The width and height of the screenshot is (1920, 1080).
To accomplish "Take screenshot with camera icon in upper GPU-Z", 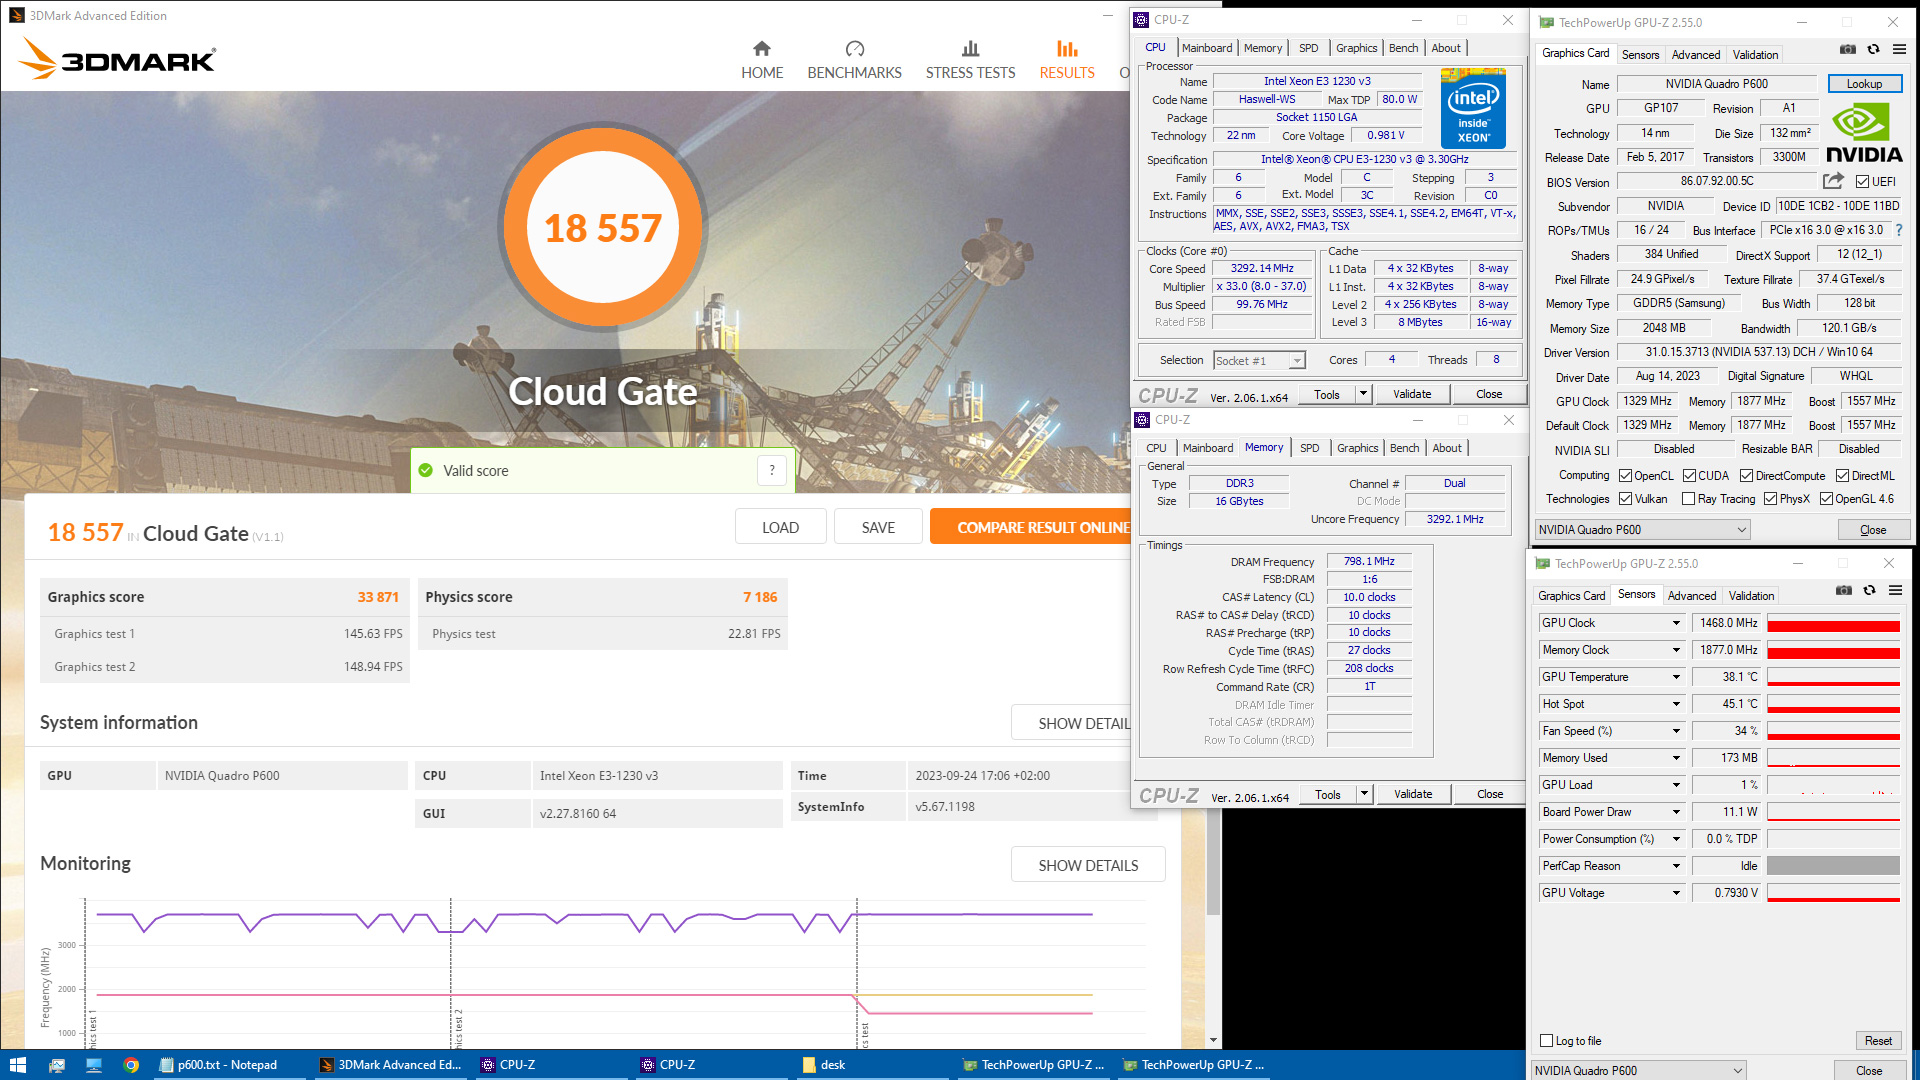I will click(1847, 49).
